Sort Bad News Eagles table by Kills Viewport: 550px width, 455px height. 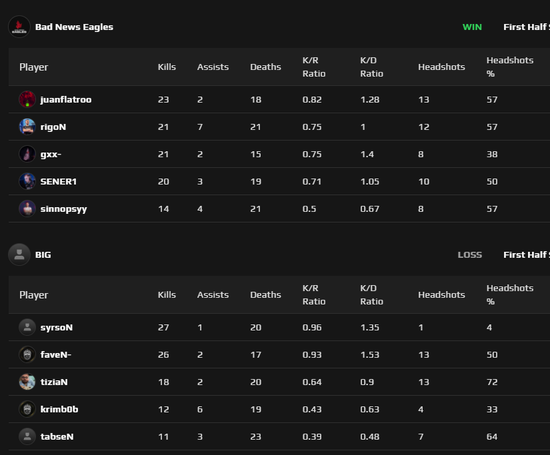click(x=167, y=67)
